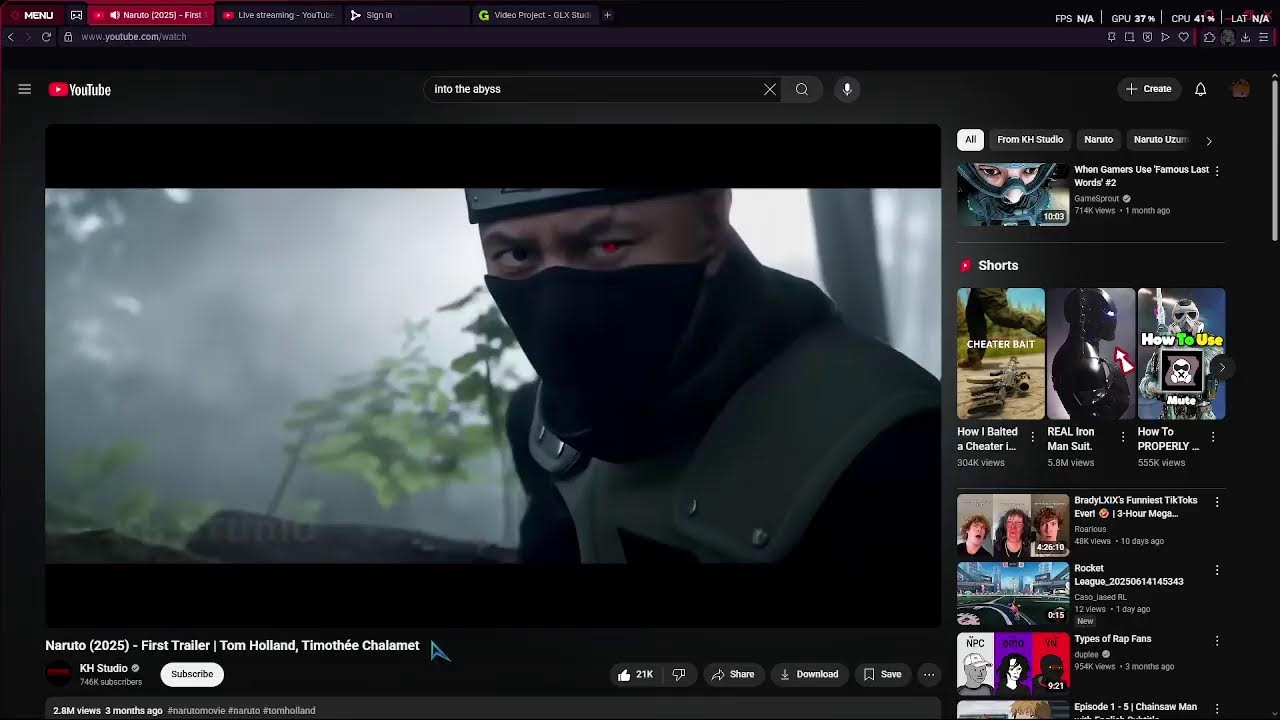Clear the search box with the X
Screen dimensions: 1280x720
770,89
